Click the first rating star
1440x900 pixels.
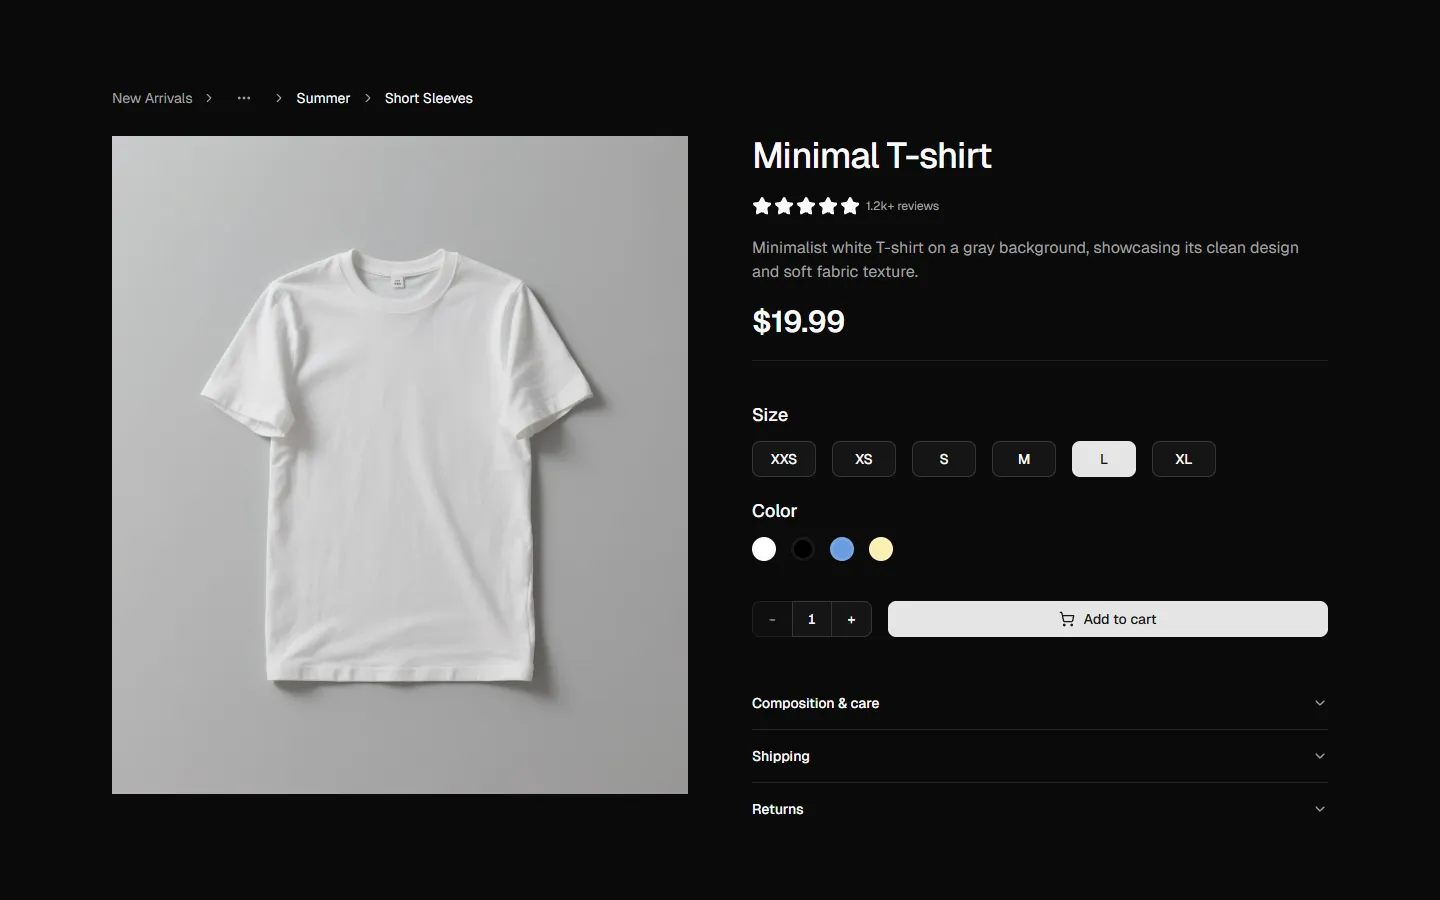(x=761, y=206)
